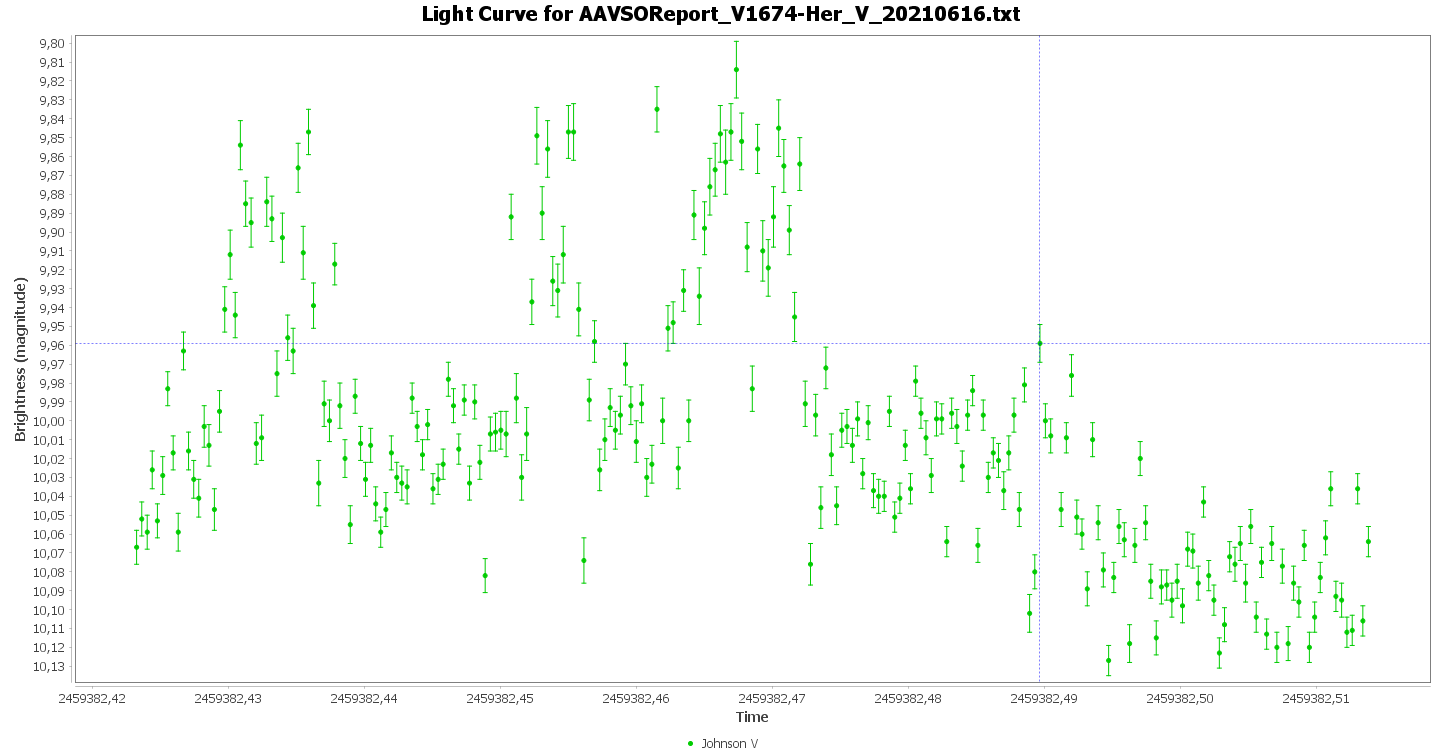Viewport: 1442px width, 755px height.
Task: Click the horizontal dotted crosshair line
Action: [600, 344]
